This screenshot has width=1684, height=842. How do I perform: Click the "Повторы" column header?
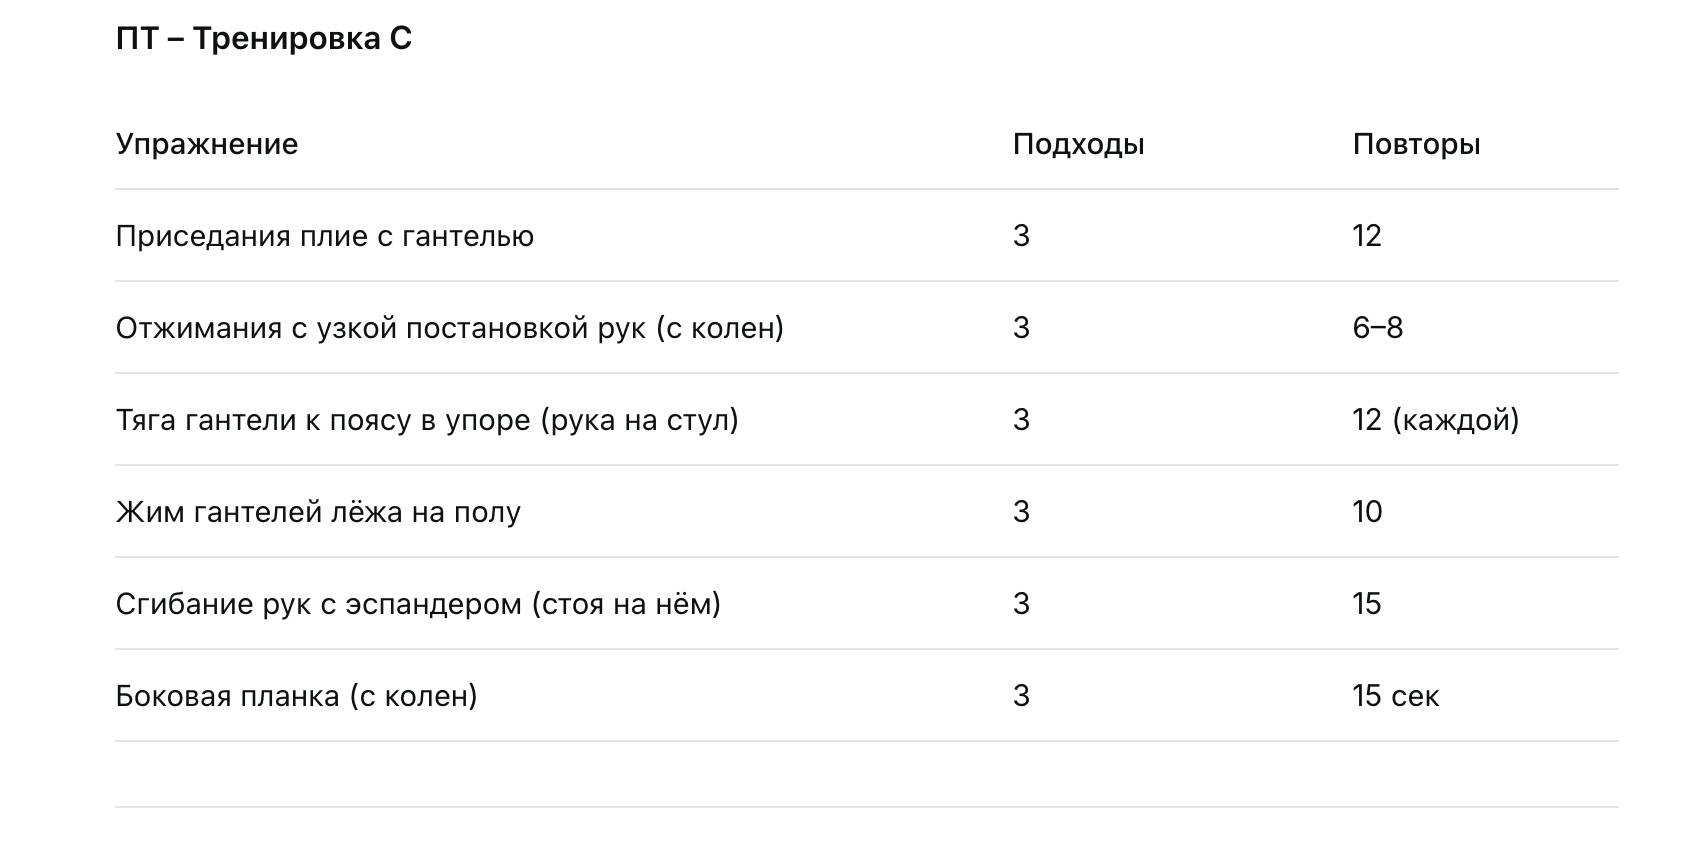click(x=1416, y=144)
